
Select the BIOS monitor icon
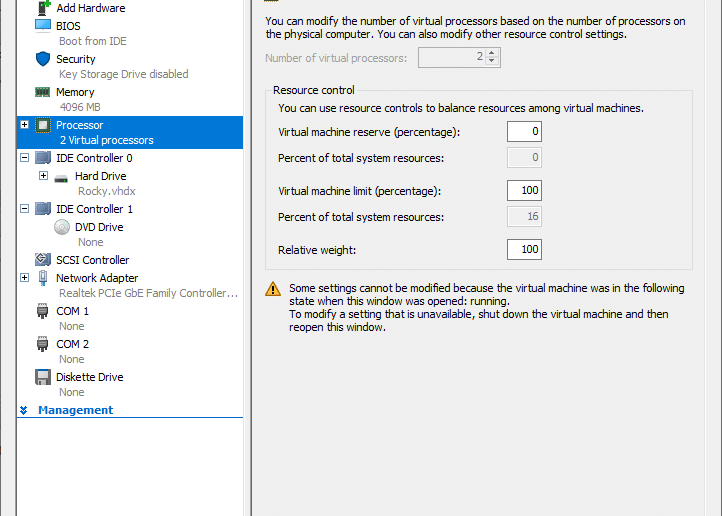[x=43, y=25]
